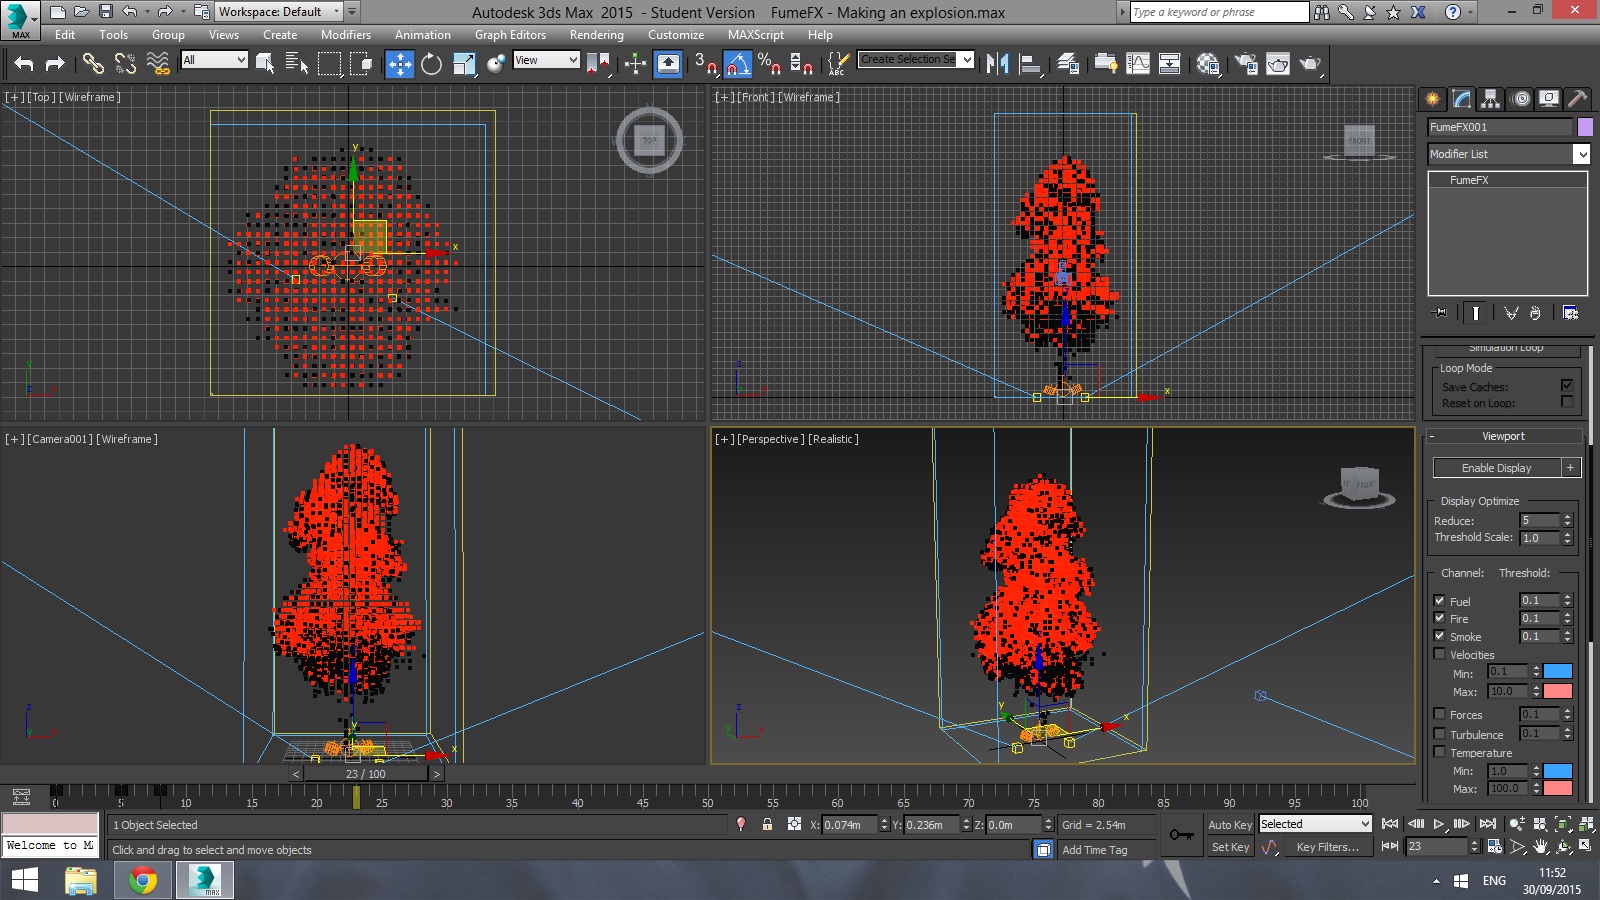The image size is (1600, 900).
Task: Open the application MAX menu button
Action: point(20,21)
